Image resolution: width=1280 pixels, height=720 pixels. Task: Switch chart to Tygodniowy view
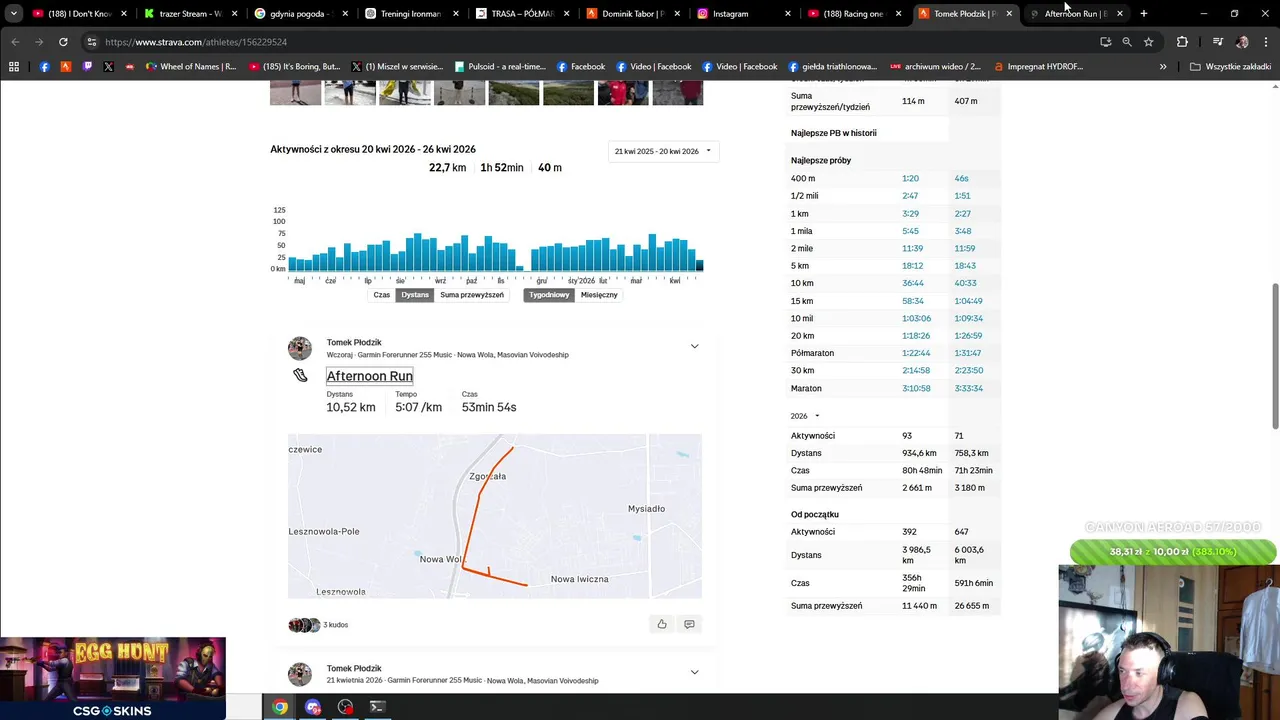[x=549, y=295]
